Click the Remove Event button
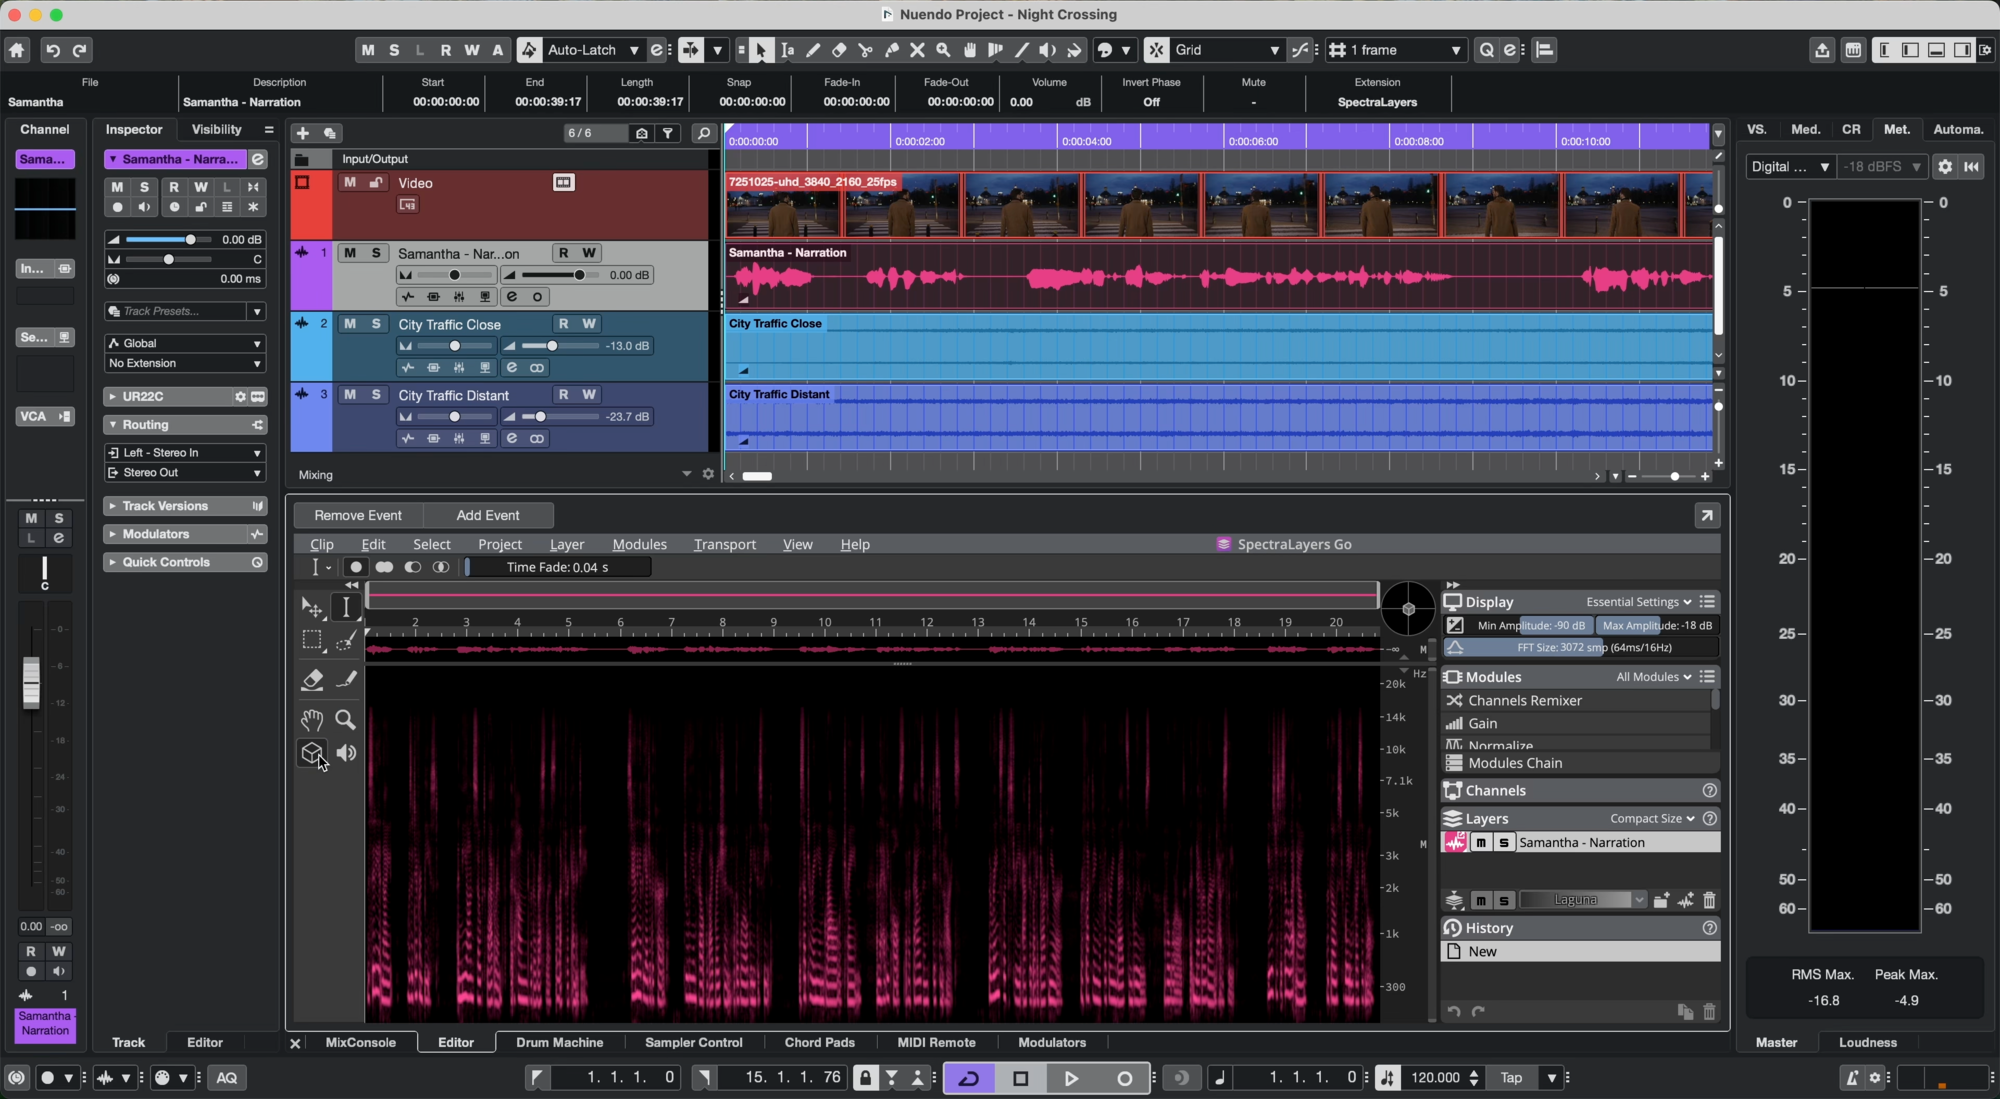Image resolution: width=2000 pixels, height=1099 pixels. [x=357, y=514]
